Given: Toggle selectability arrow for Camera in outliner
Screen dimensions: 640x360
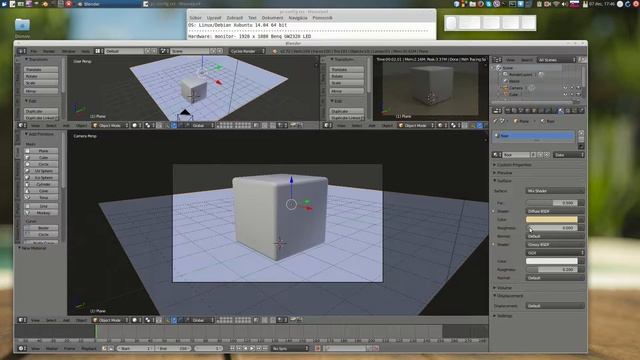Looking at the screenshot, I should point(572,88).
